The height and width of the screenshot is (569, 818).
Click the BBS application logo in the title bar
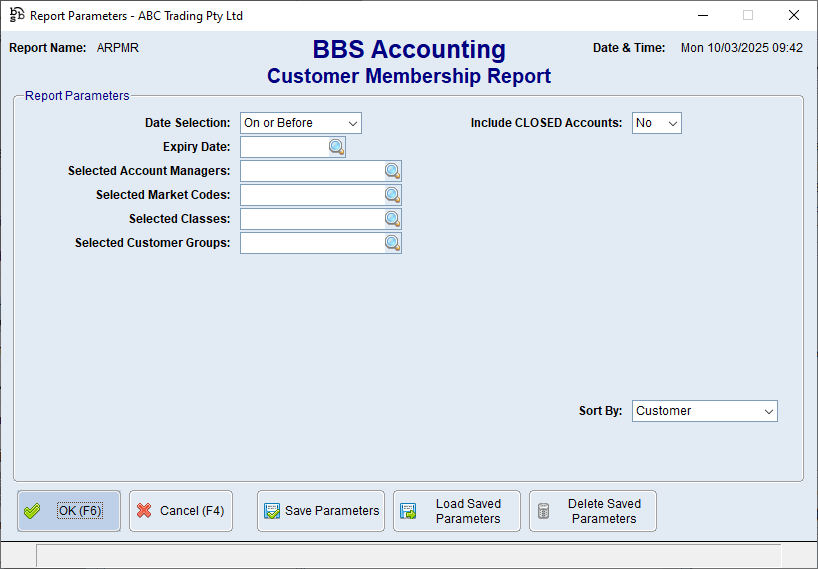pos(17,15)
